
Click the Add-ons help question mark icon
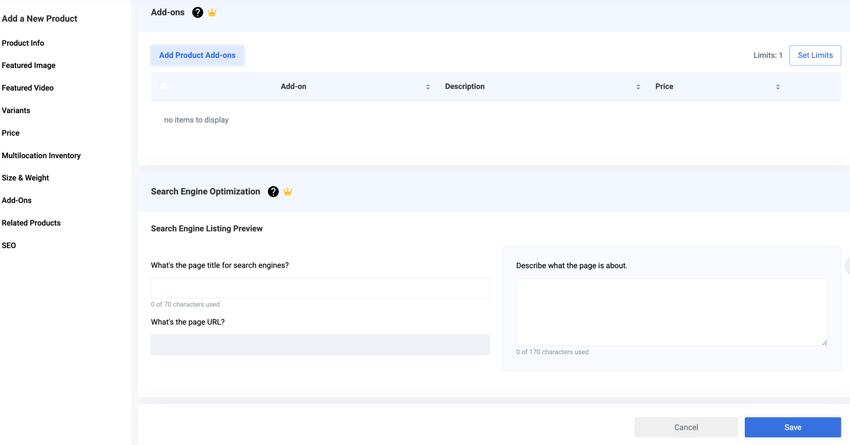click(x=197, y=12)
